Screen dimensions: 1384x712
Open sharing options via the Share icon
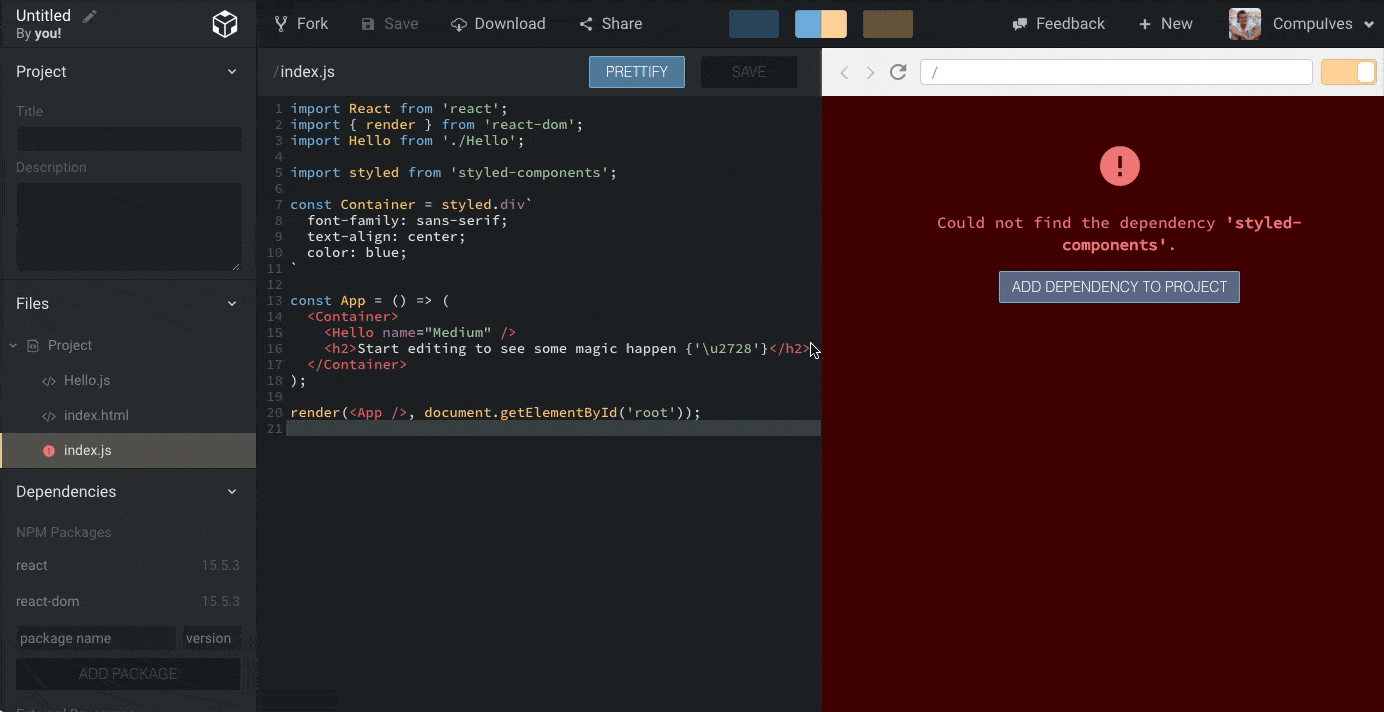tap(586, 23)
